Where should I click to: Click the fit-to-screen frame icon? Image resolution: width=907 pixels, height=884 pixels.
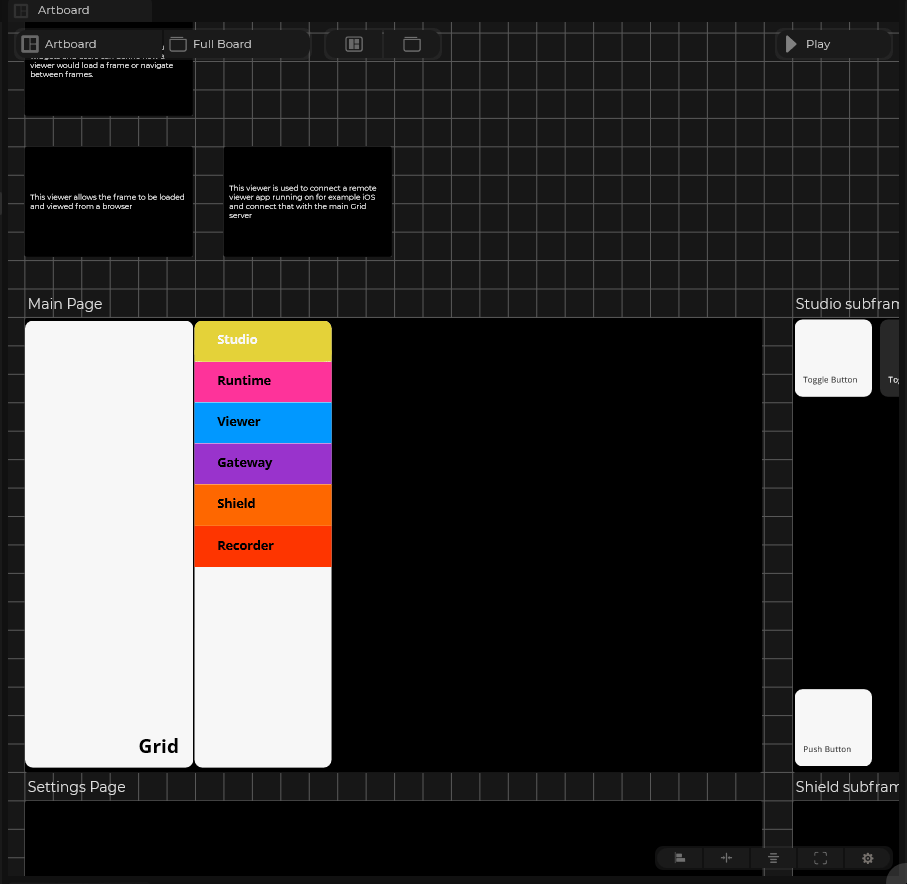pos(821,858)
